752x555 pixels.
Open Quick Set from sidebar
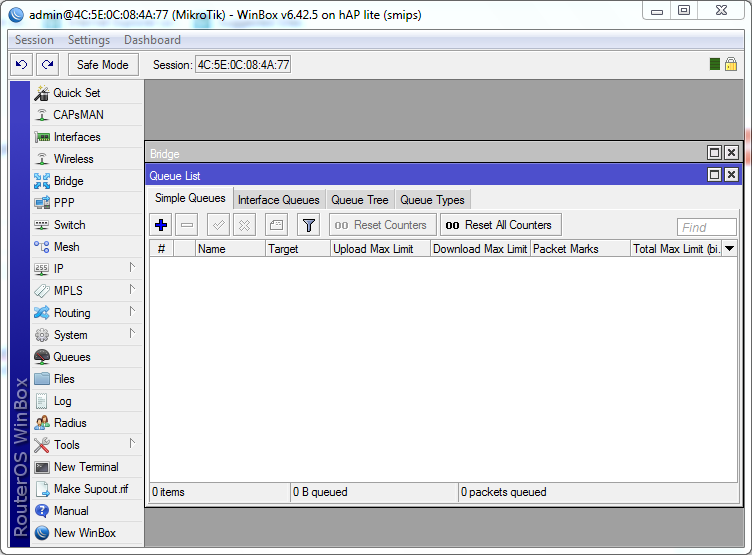(x=87, y=93)
